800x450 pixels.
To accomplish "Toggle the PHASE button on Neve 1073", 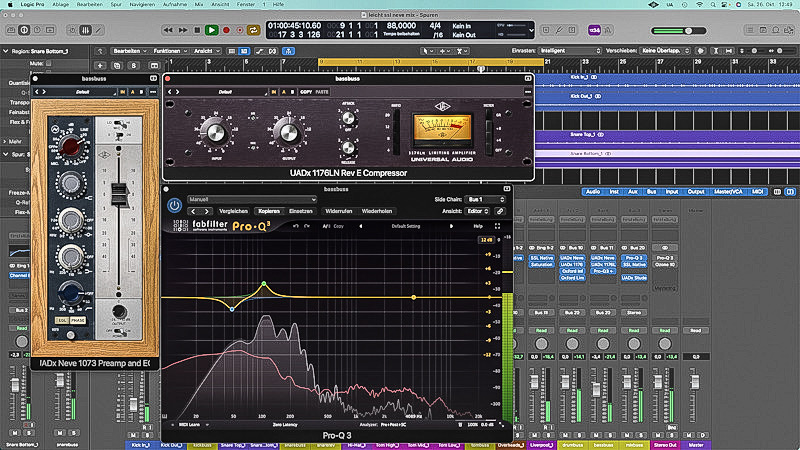I will point(78,320).
